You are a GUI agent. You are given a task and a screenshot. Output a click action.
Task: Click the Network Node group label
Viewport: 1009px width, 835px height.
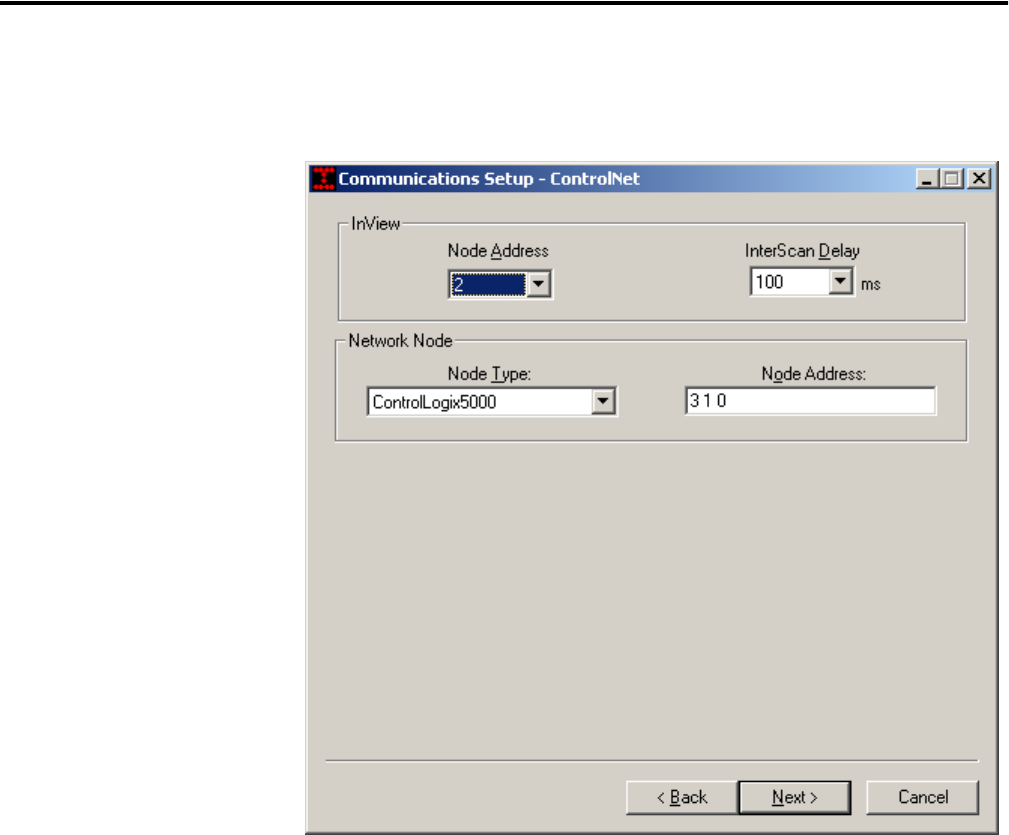click(x=400, y=340)
